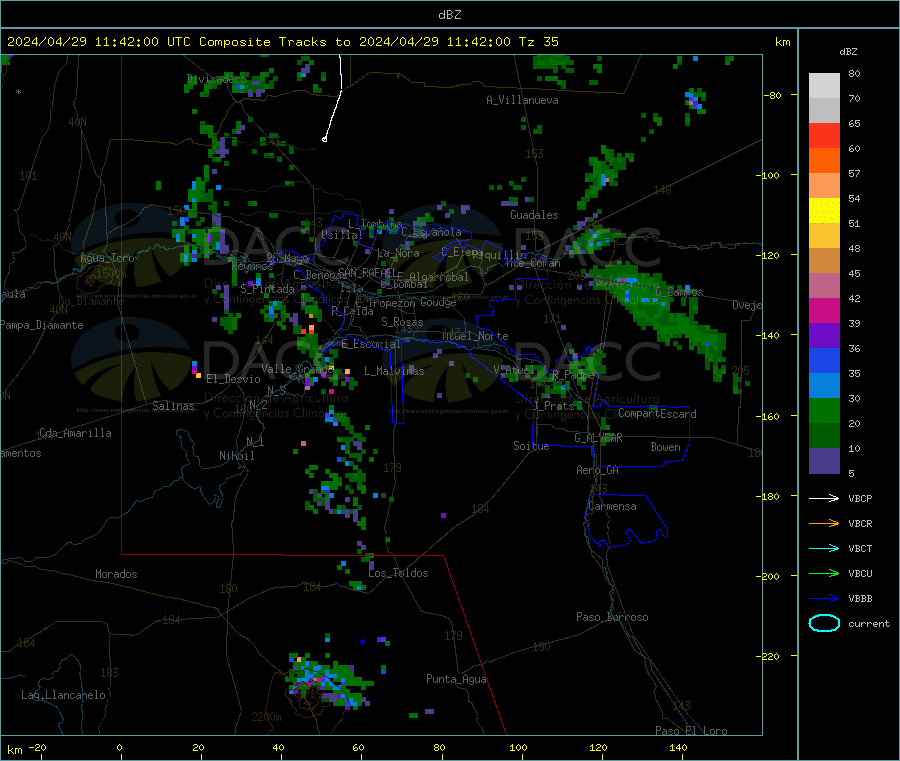Viewport: 900px width, 761px height.
Task: Click the Paso_El_Loro map label
Action: 691,731
